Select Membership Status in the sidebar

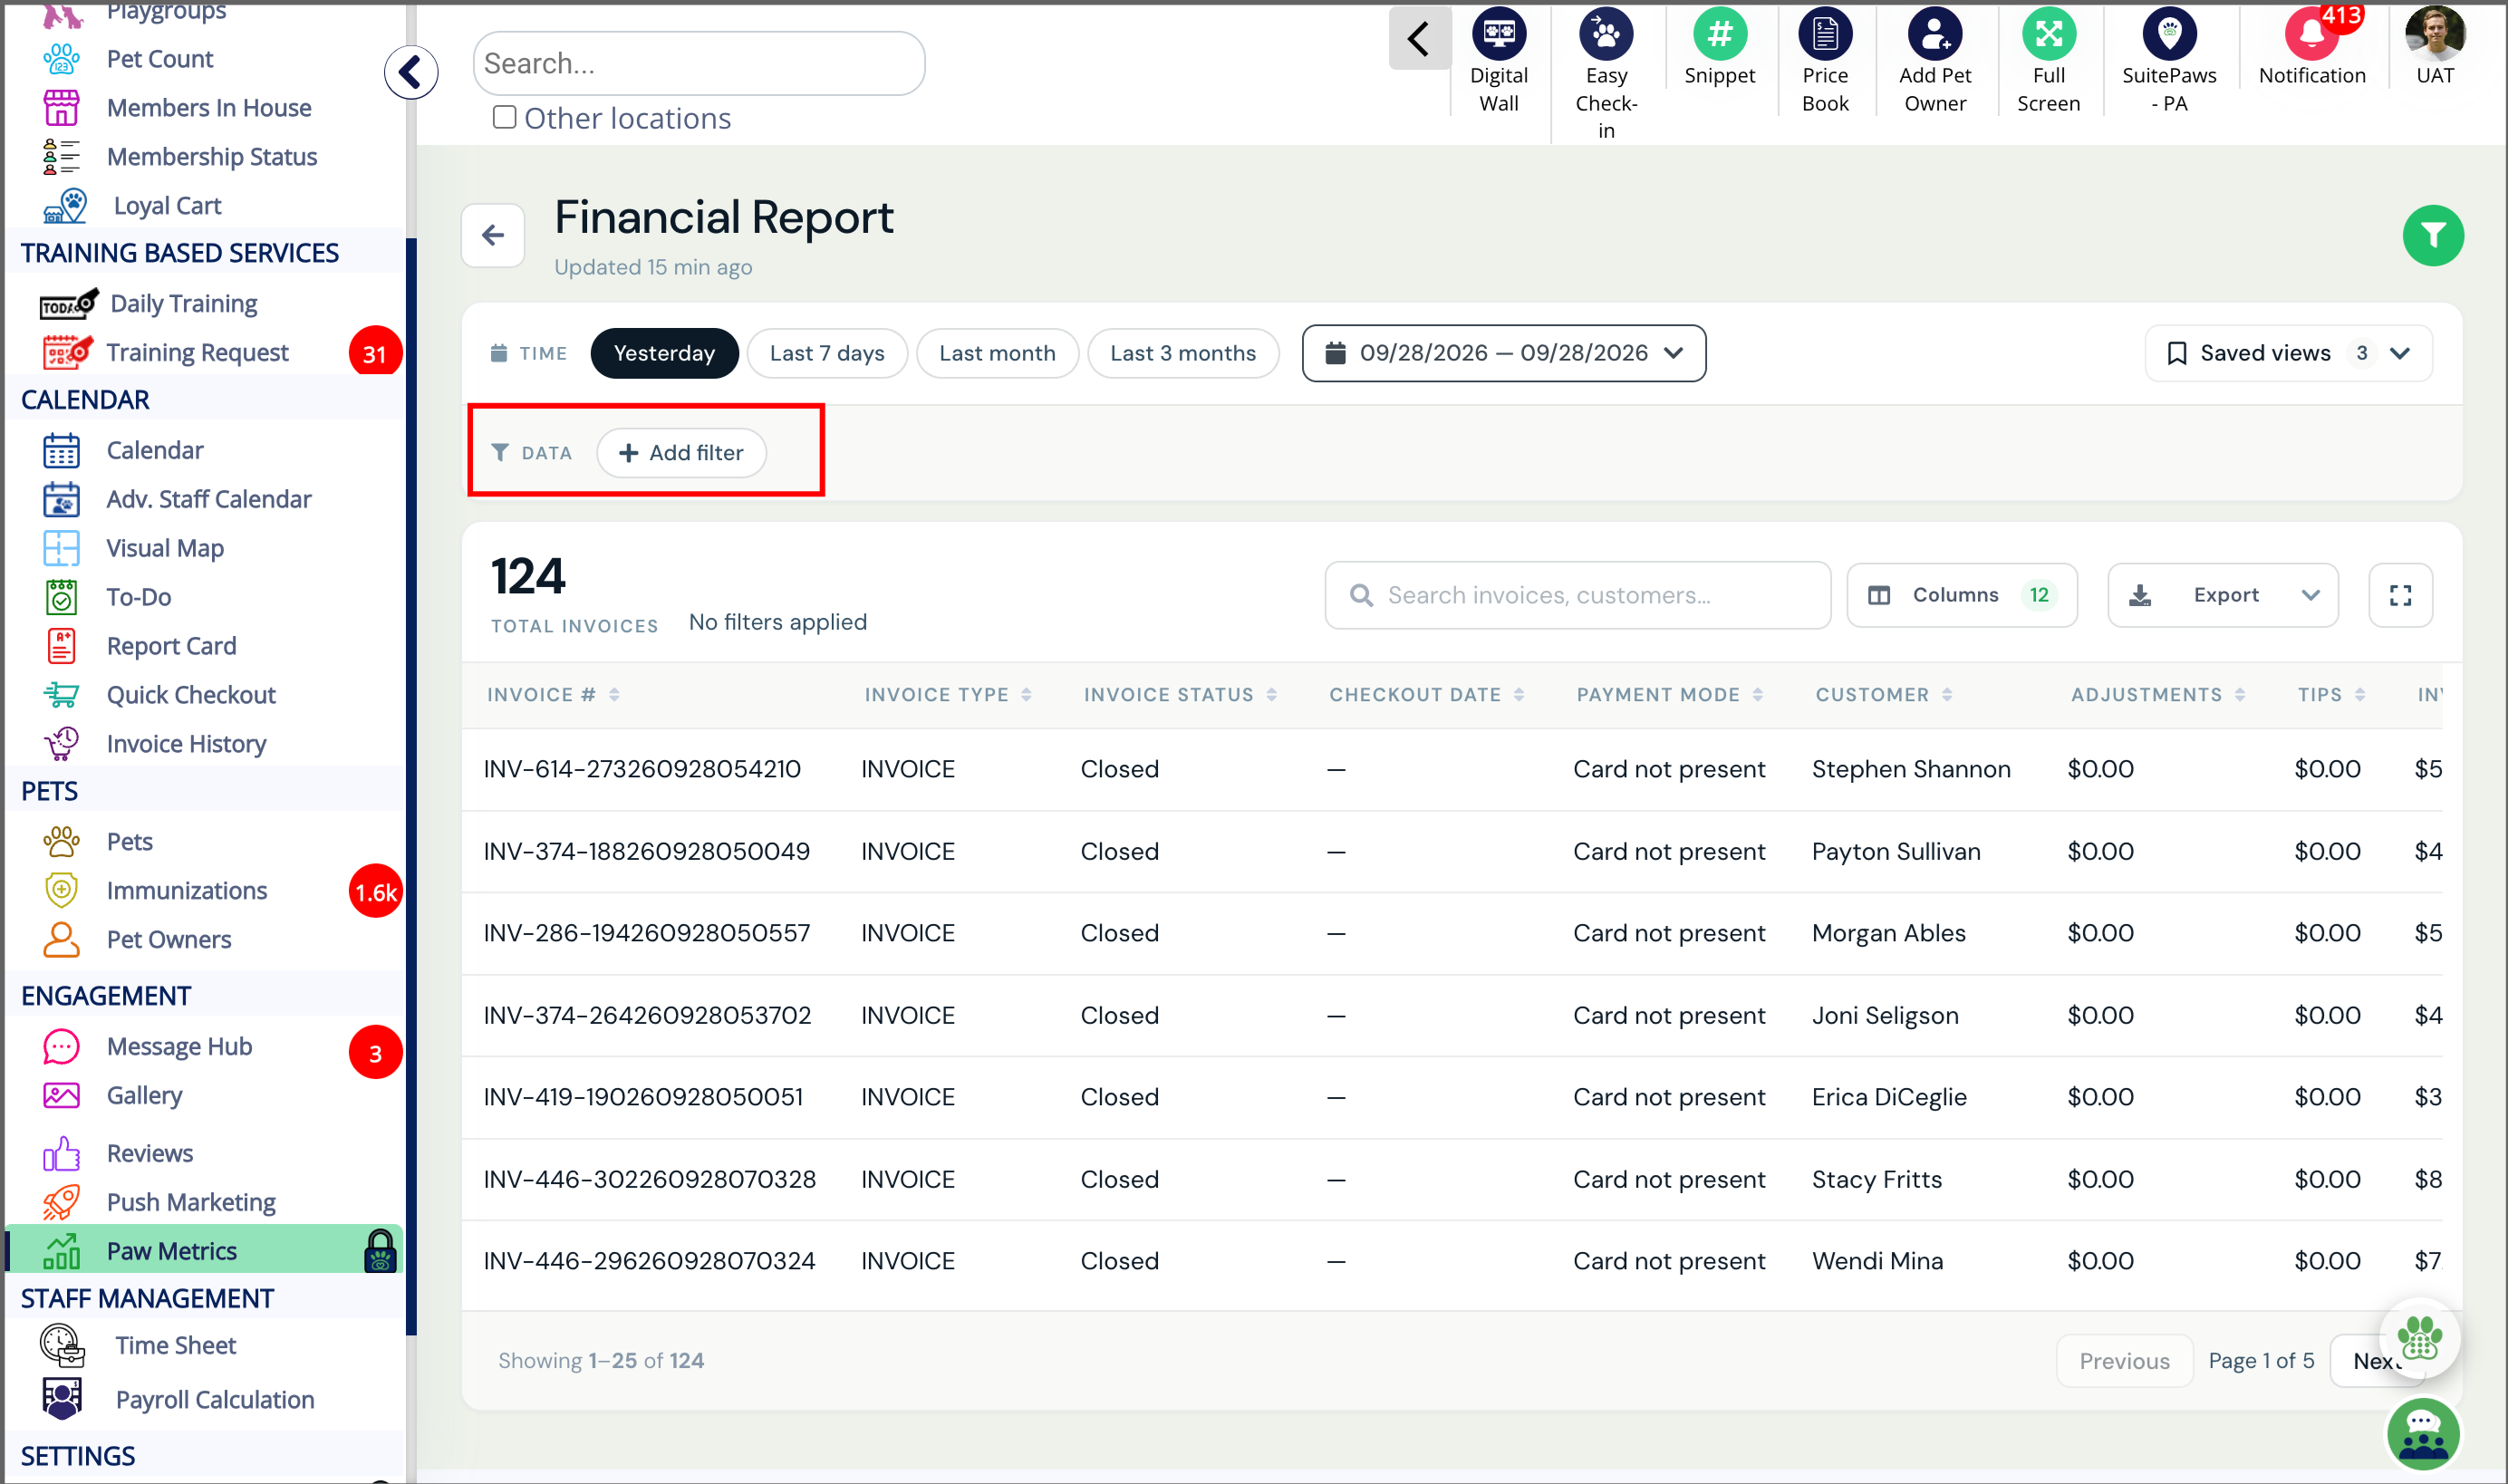tap(211, 157)
